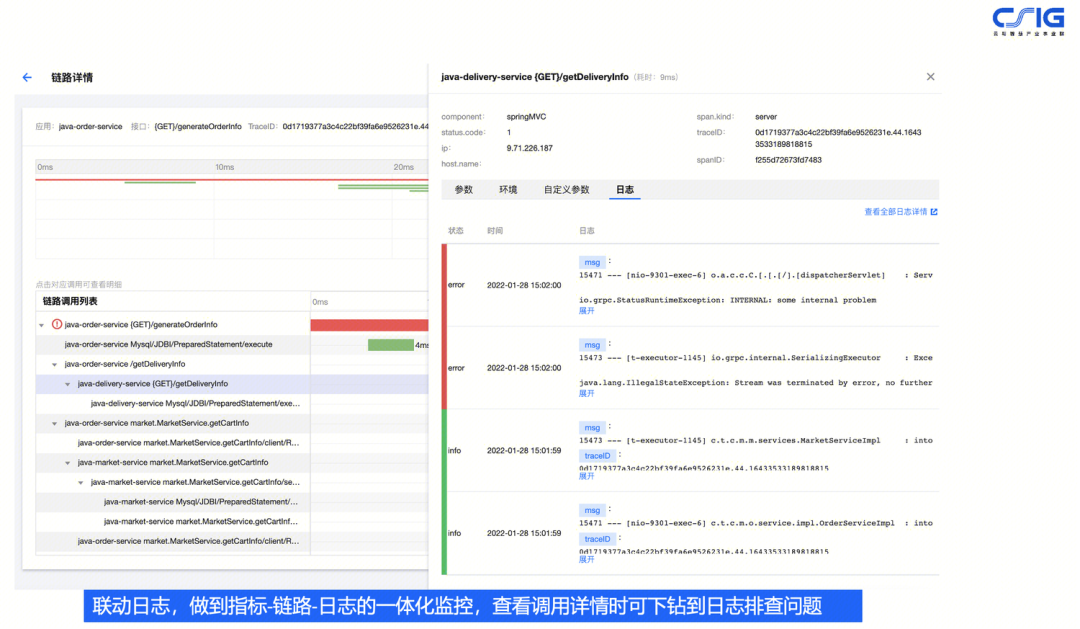
Task: Click the span.kind value server
Action: (766, 117)
